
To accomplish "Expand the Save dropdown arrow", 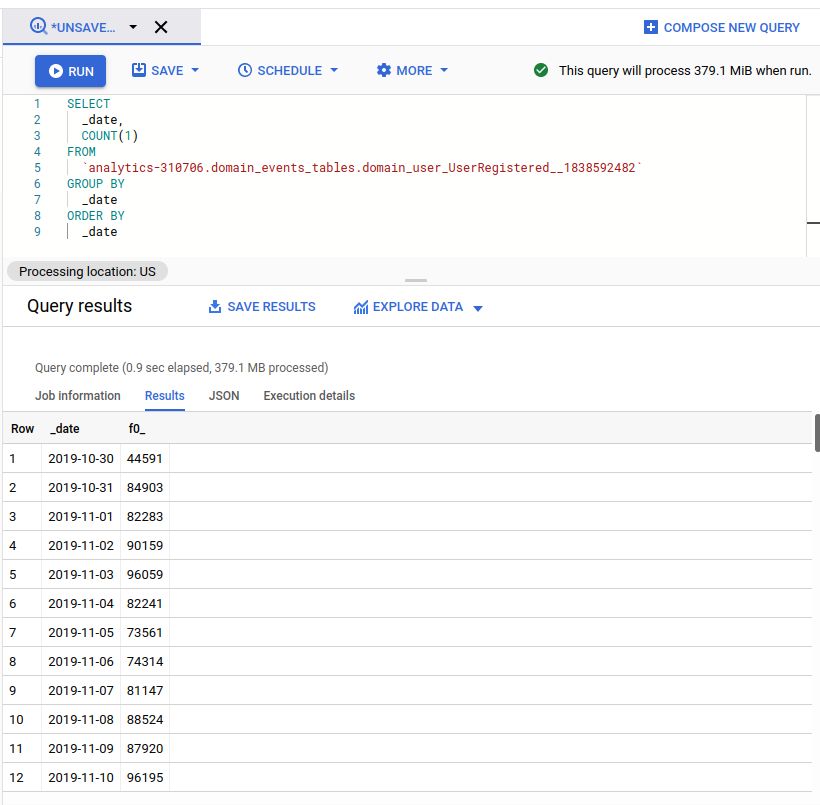I will [195, 70].
